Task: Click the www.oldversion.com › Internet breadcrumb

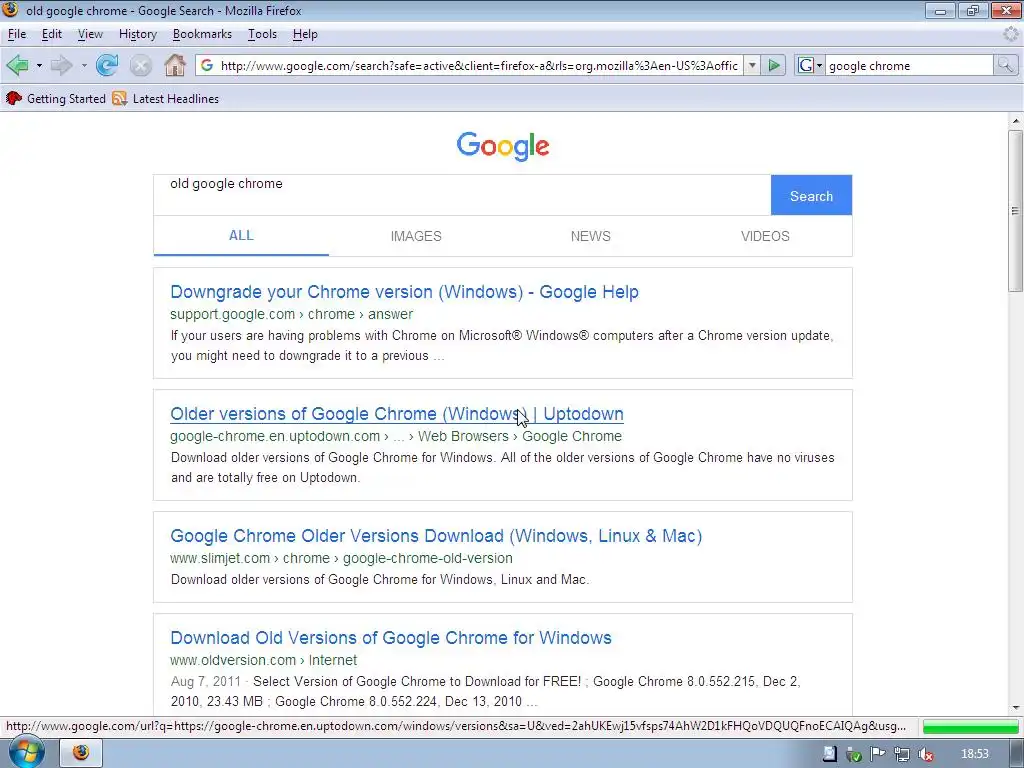Action: click(x=264, y=660)
